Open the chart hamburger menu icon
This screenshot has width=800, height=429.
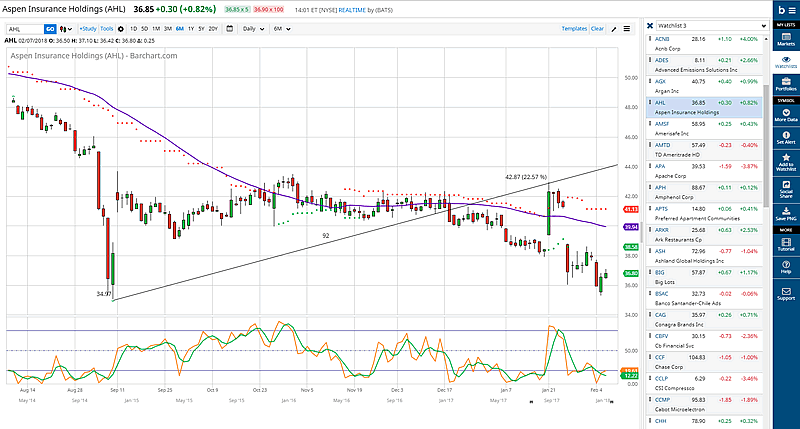[x=627, y=29]
